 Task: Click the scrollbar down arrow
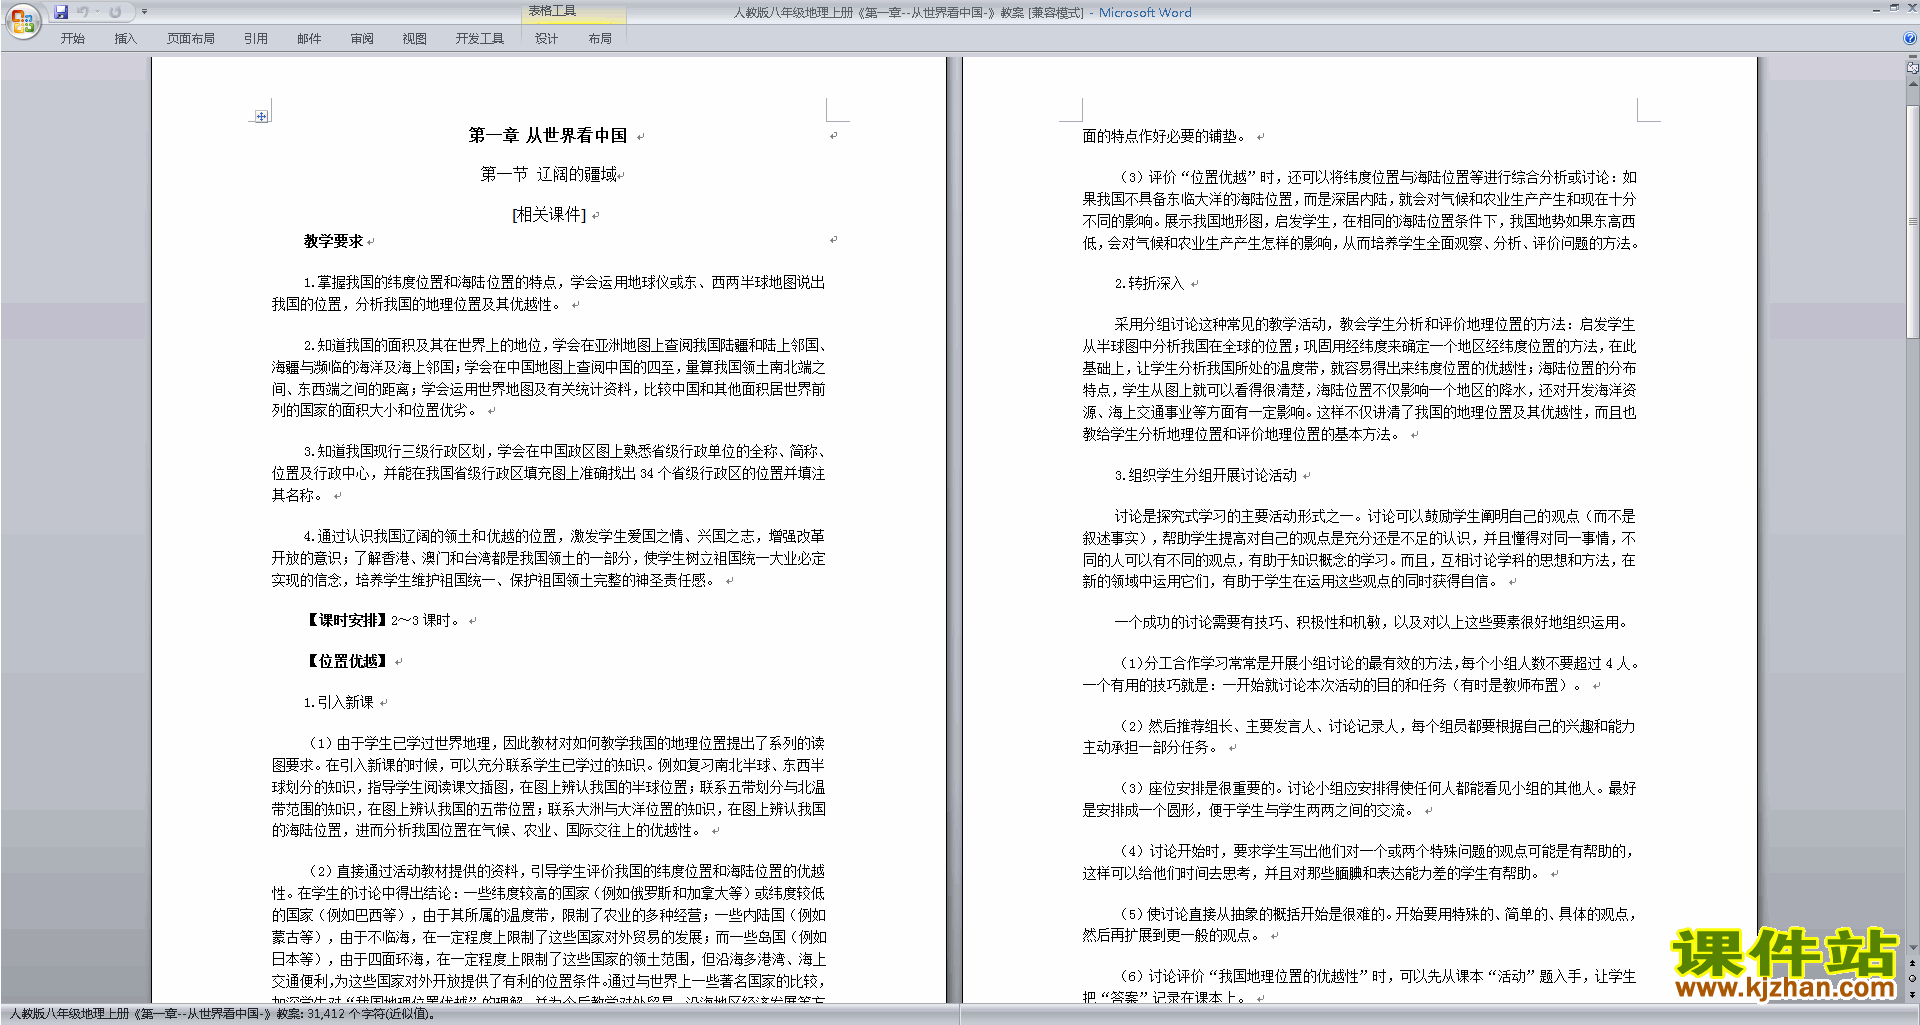coord(1913,948)
